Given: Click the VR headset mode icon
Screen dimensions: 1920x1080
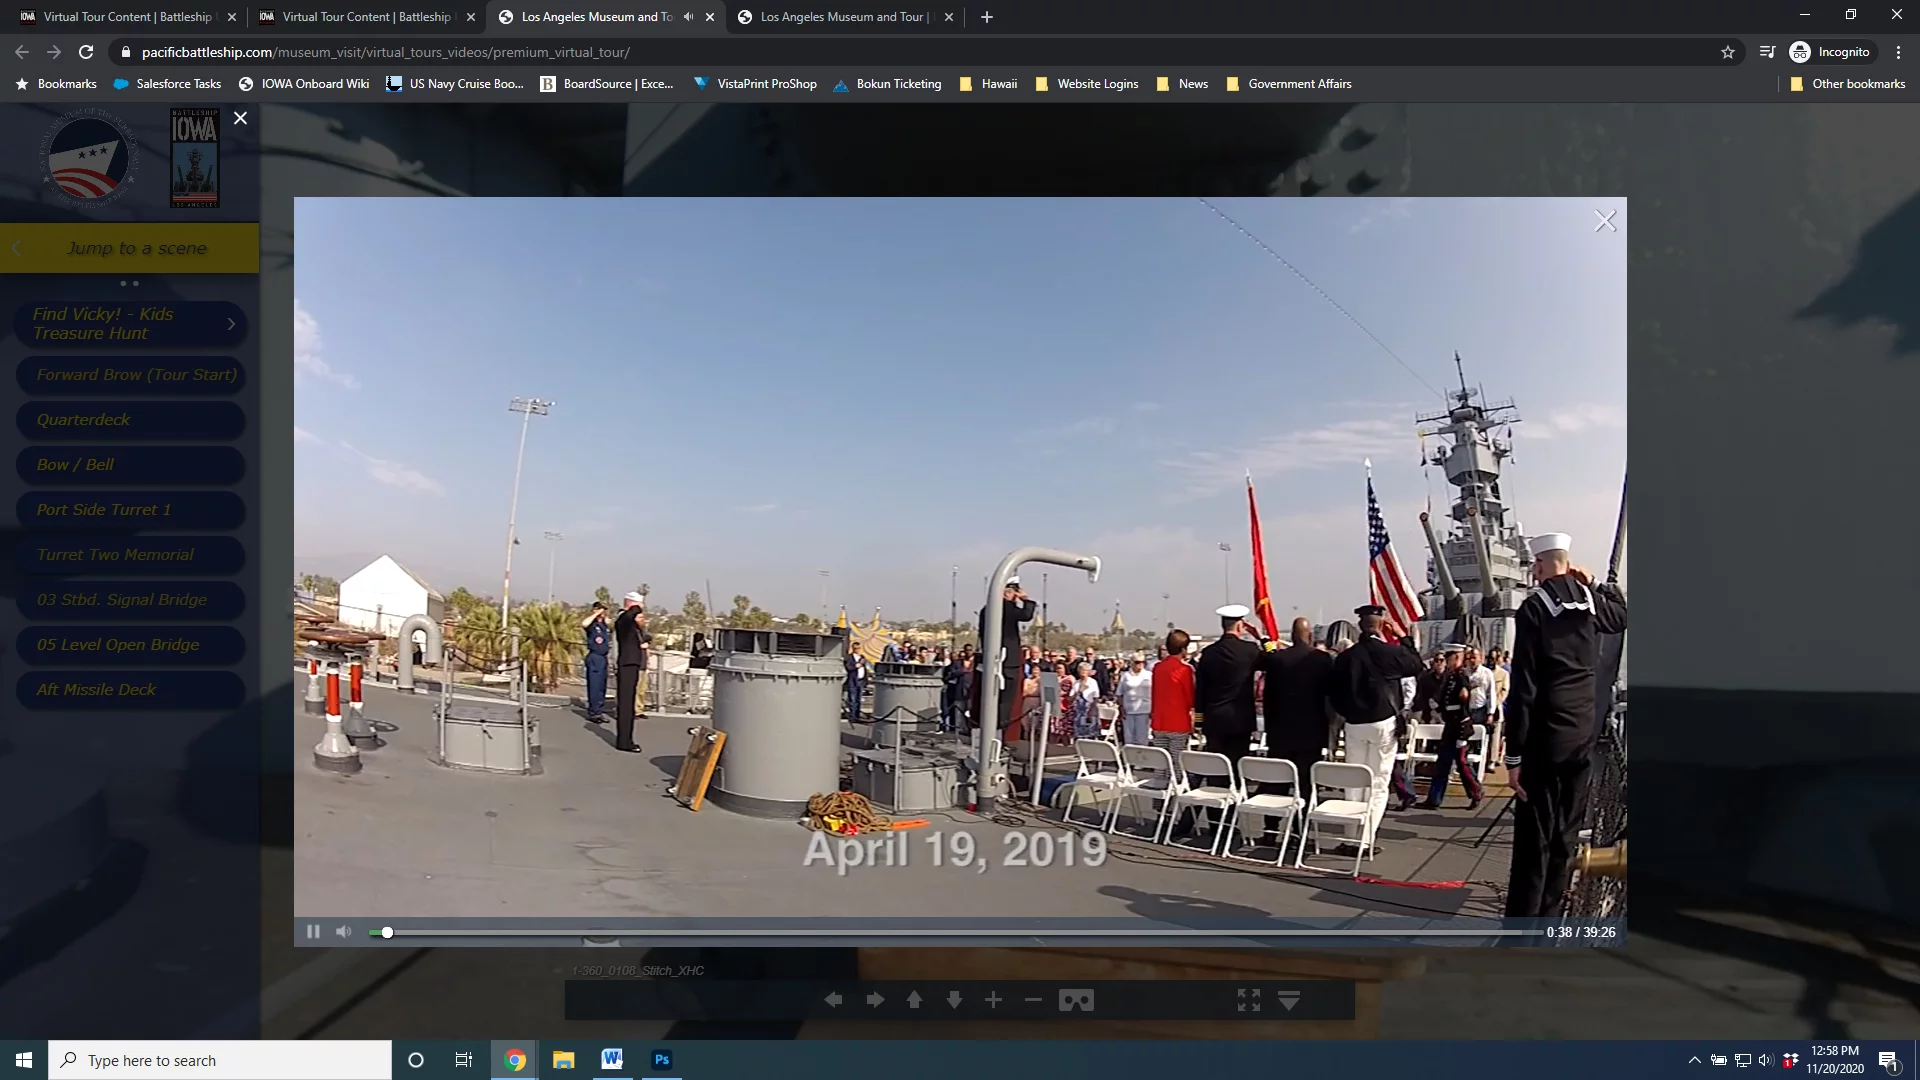Looking at the screenshot, I should 1076,1000.
